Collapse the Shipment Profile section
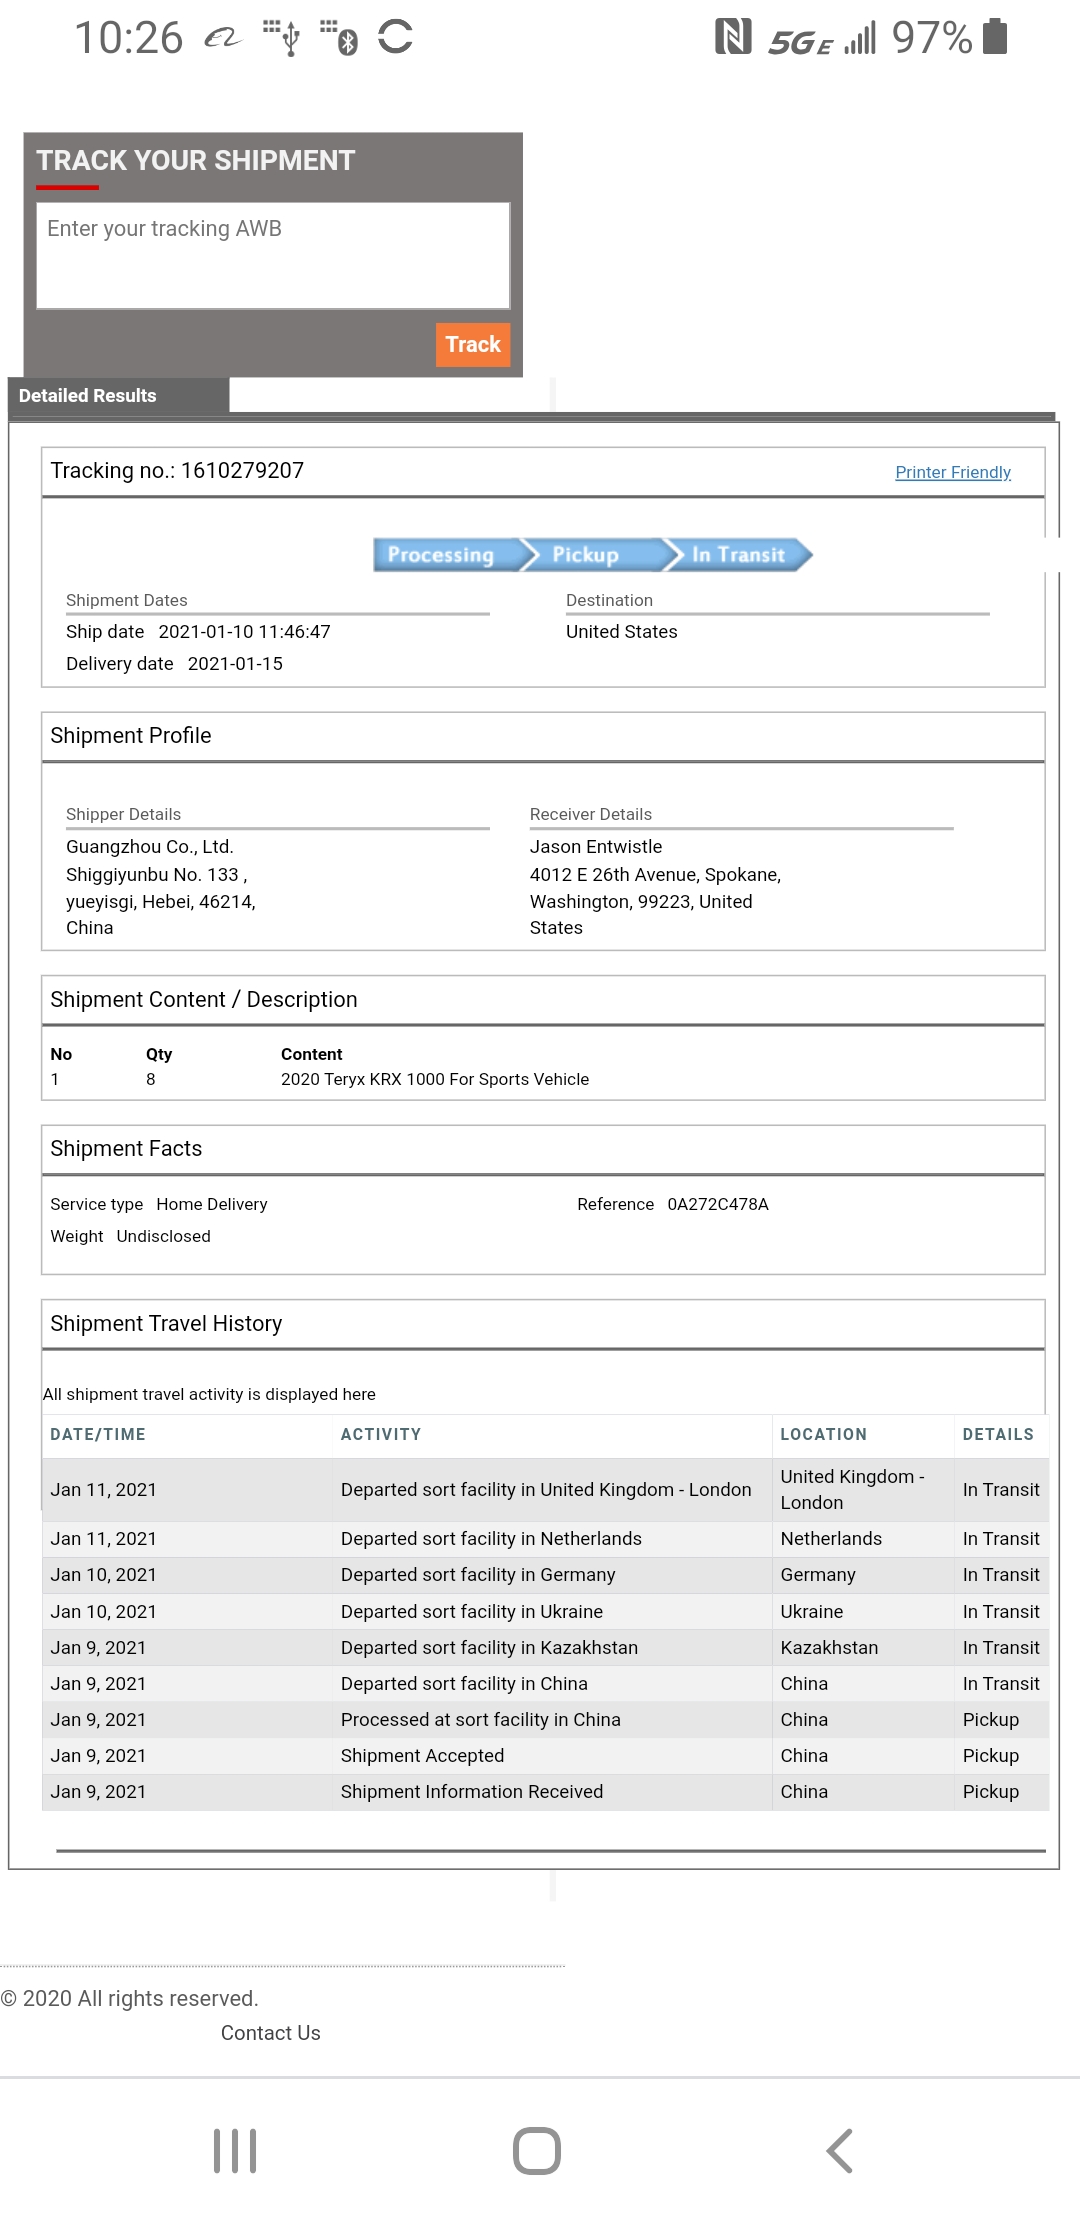Viewport: 1080px width, 2220px height. 130,735
